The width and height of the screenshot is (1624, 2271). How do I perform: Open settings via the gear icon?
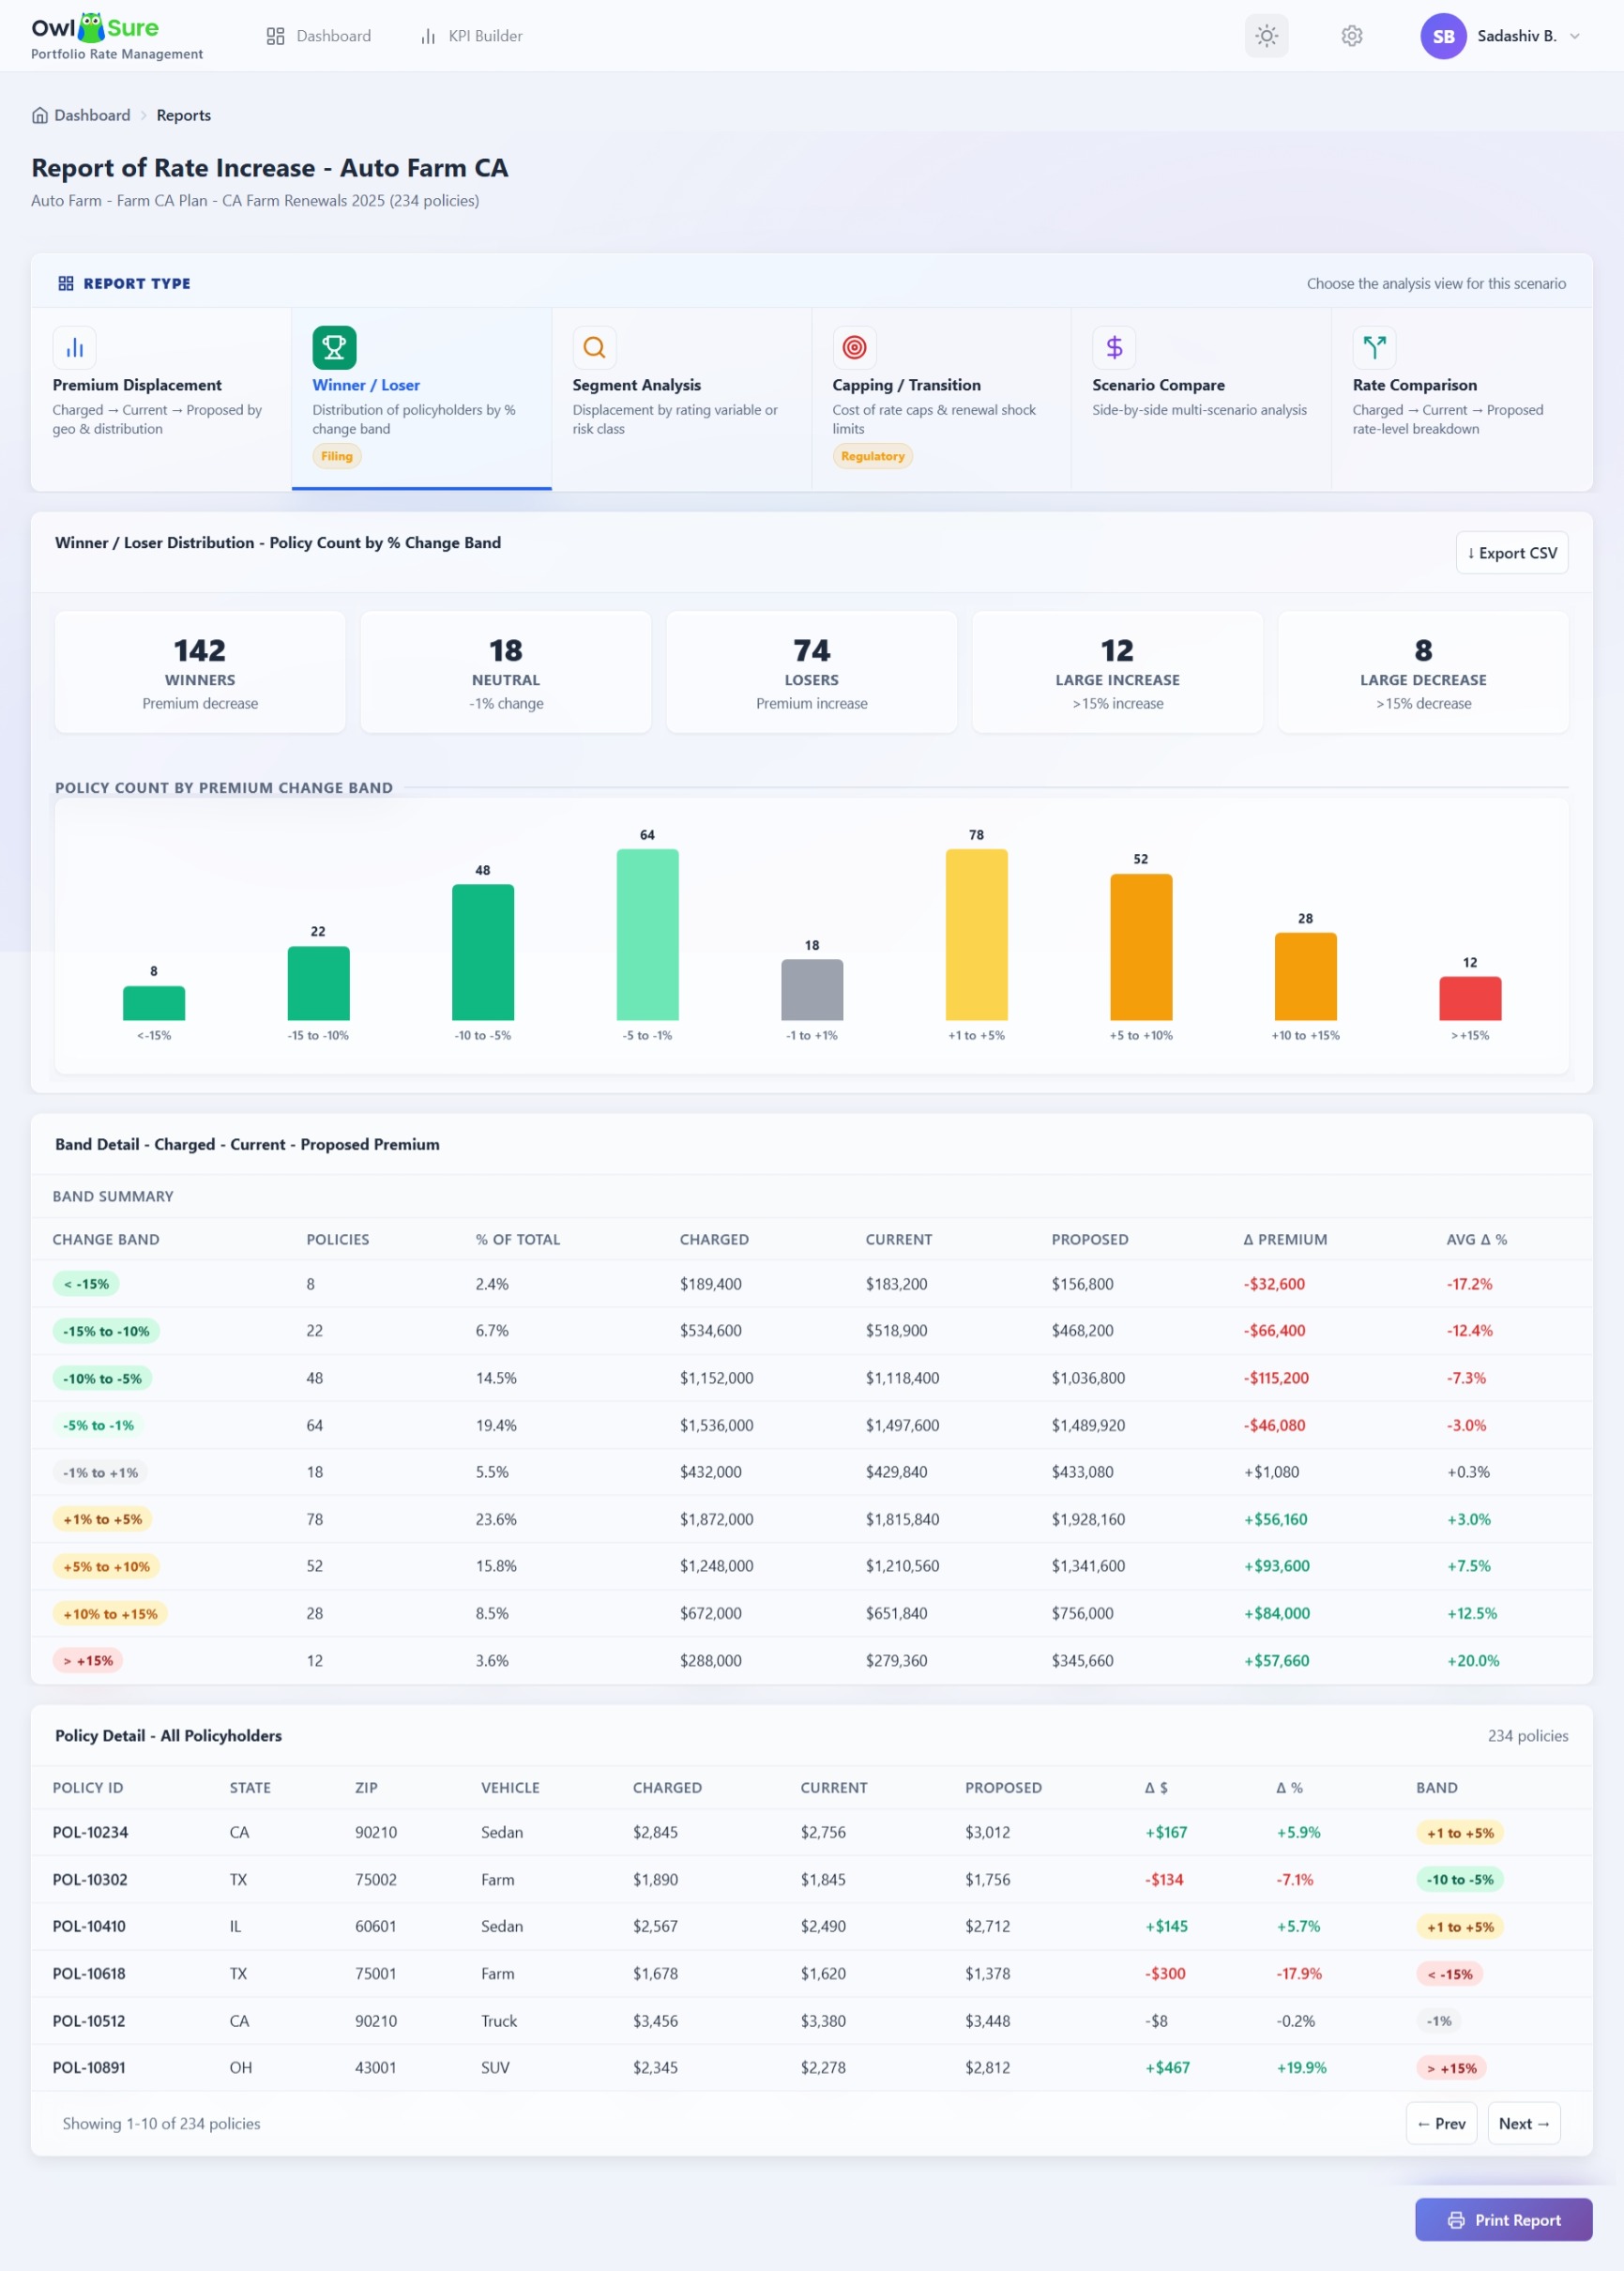(1351, 36)
